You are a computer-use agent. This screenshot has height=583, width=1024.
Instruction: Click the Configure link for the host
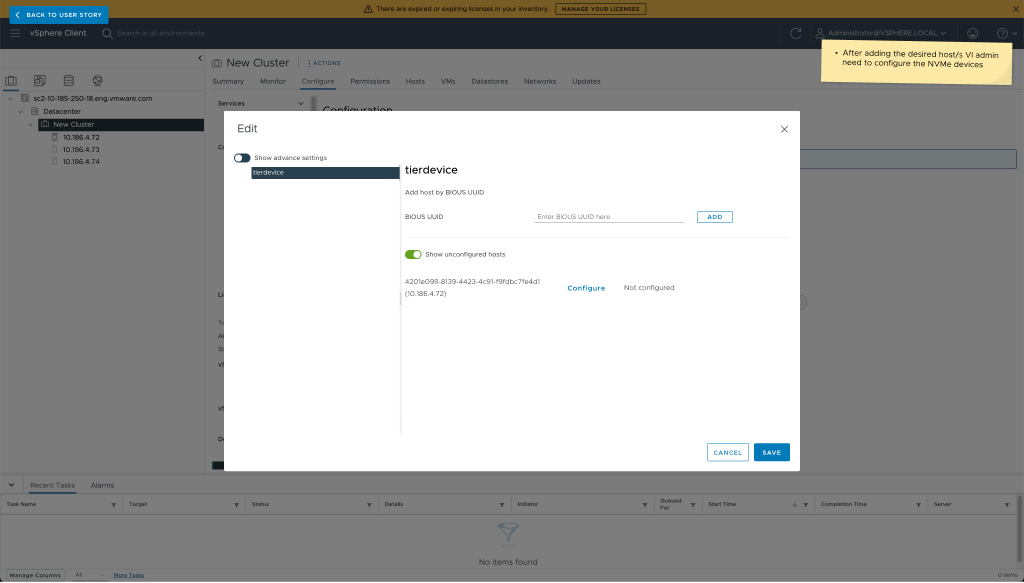click(586, 288)
